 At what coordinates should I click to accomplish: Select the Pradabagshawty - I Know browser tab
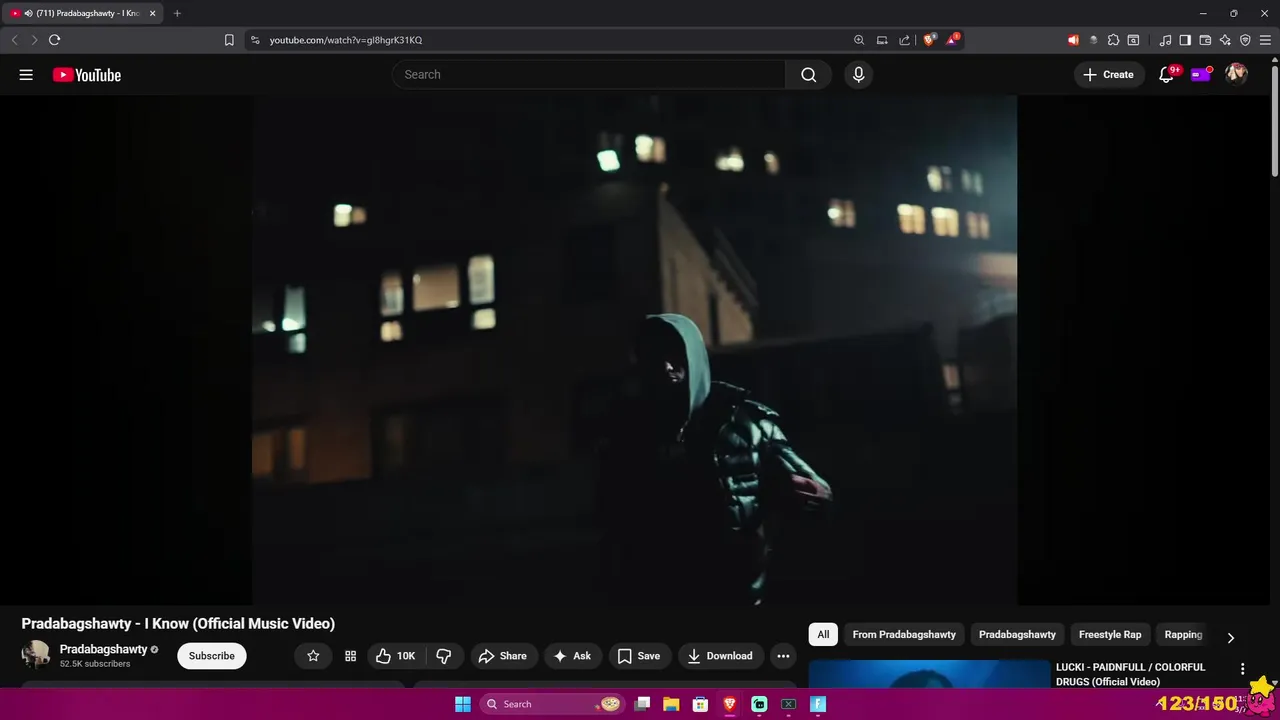[x=84, y=13]
